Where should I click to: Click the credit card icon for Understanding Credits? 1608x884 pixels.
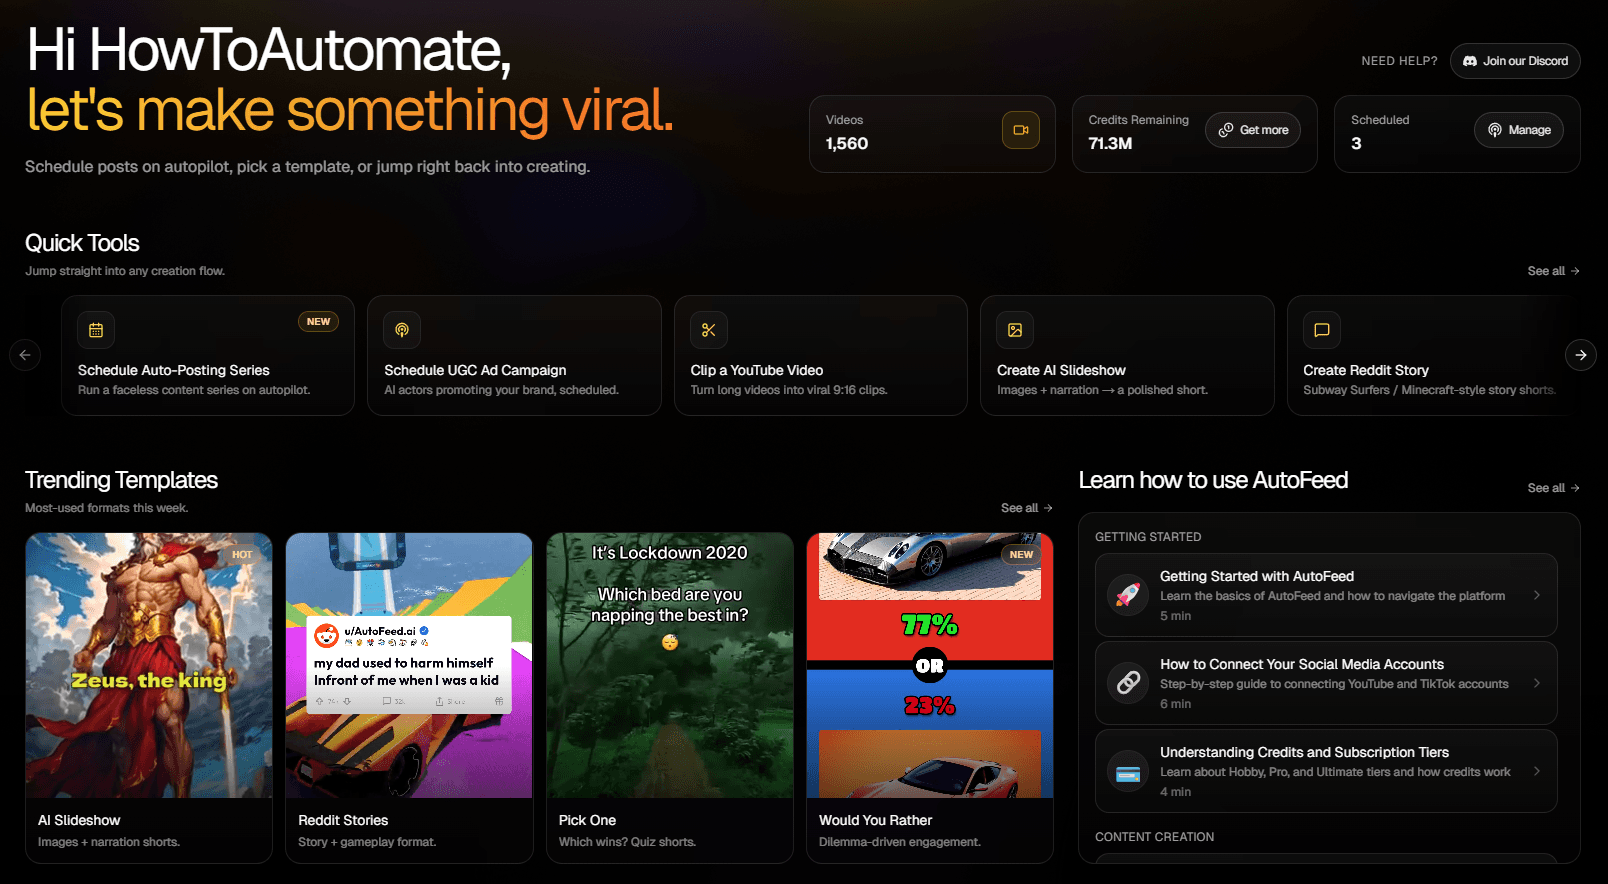[1128, 771]
